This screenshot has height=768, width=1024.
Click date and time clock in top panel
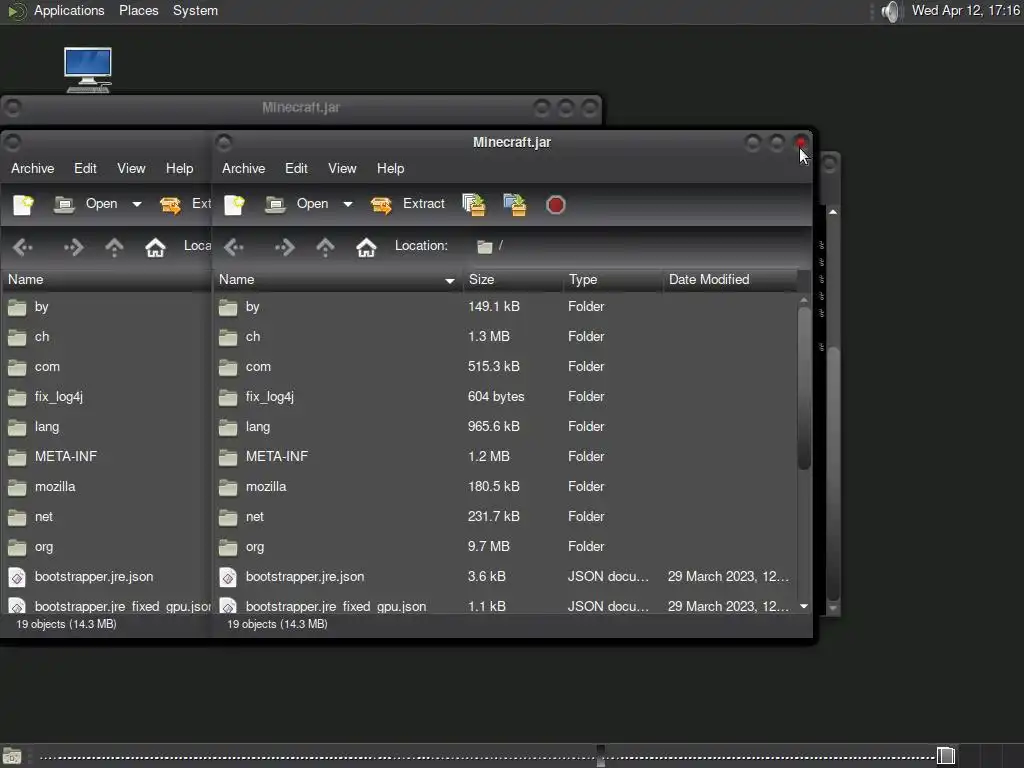966,11
